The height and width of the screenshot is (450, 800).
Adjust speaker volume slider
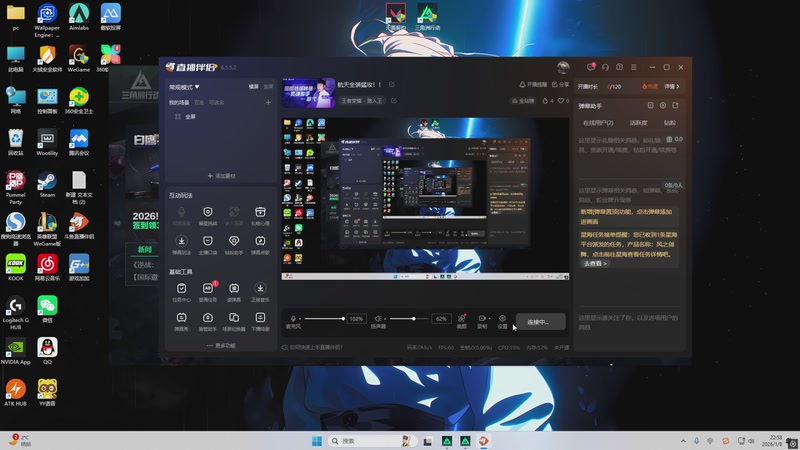tap(408, 319)
